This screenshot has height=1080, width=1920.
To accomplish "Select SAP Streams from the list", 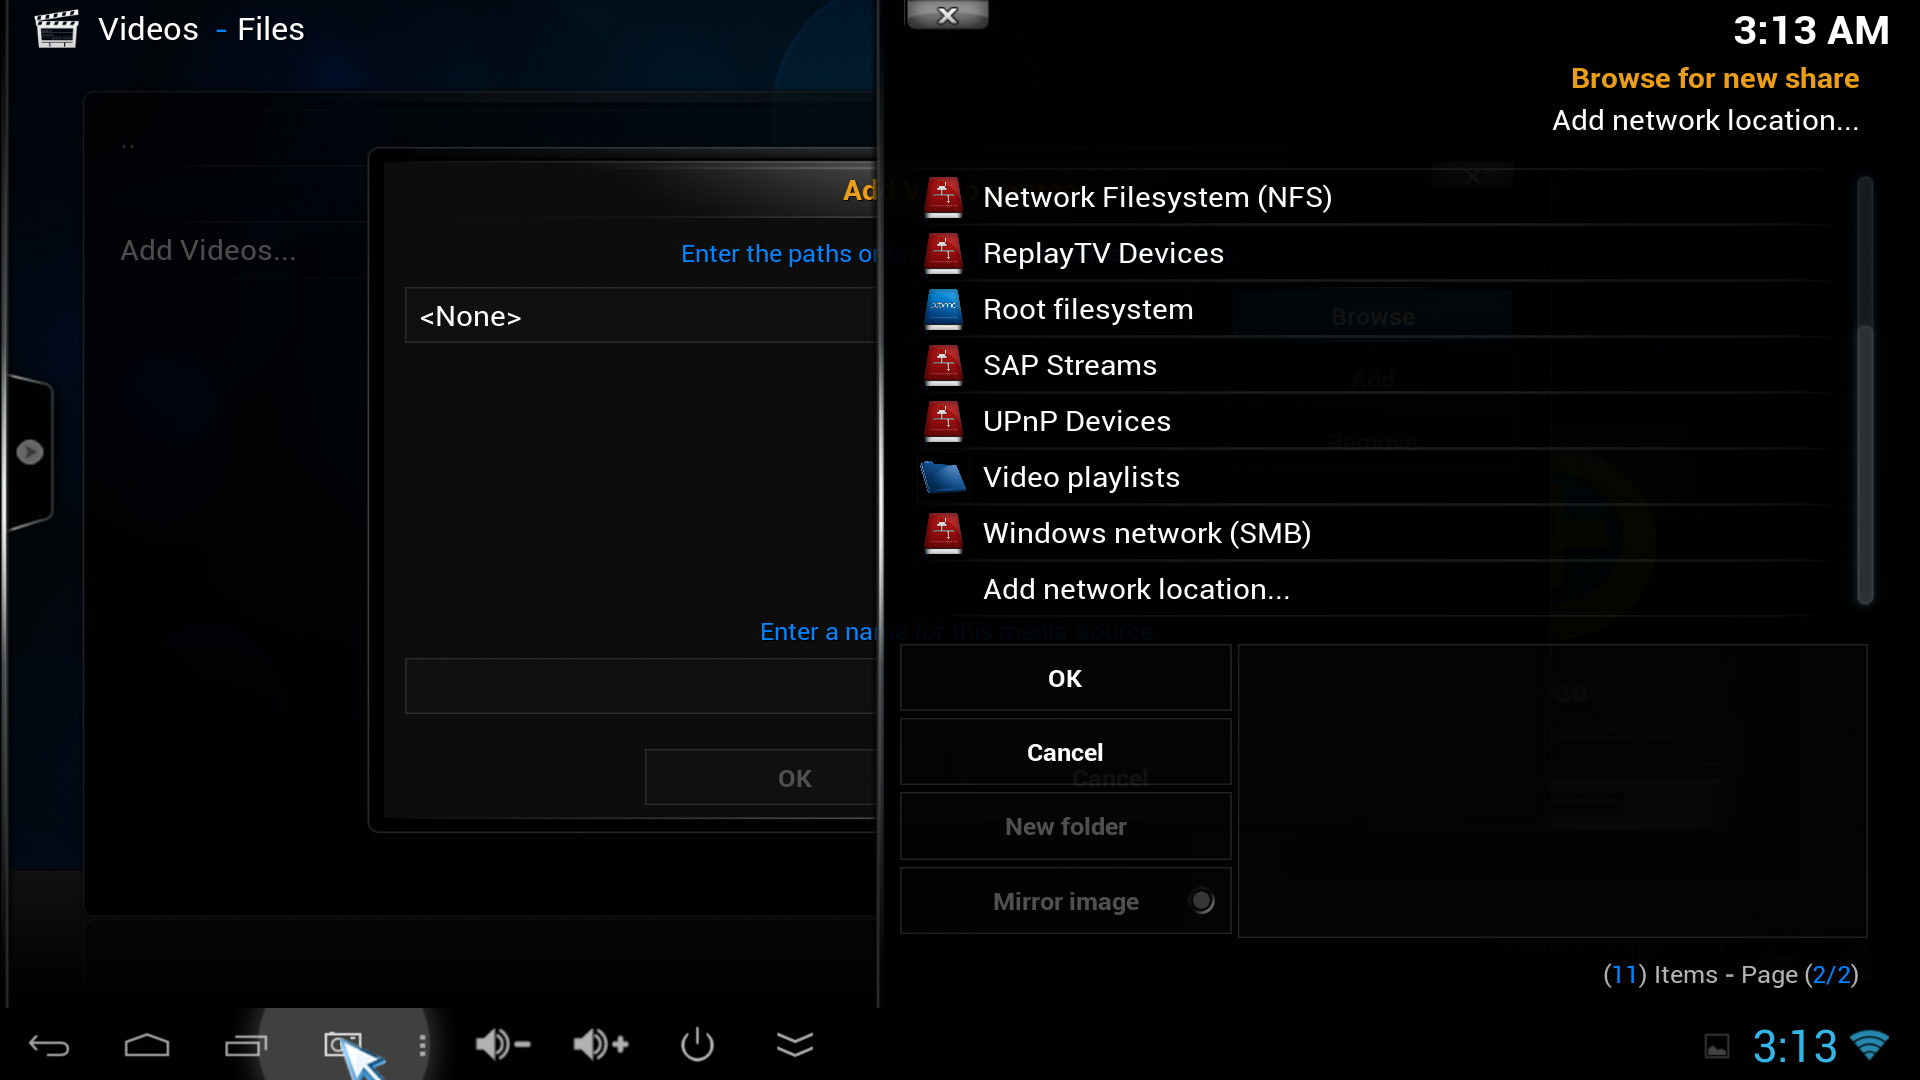I will 1069,365.
